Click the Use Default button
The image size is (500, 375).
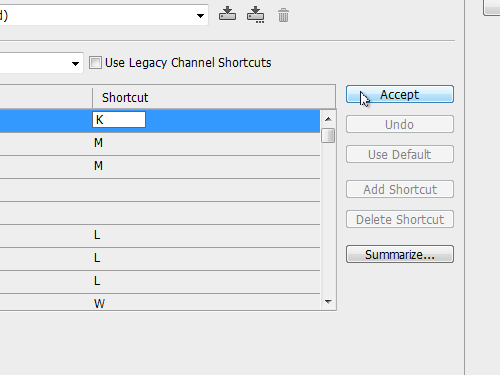pyautogui.click(x=400, y=154)
